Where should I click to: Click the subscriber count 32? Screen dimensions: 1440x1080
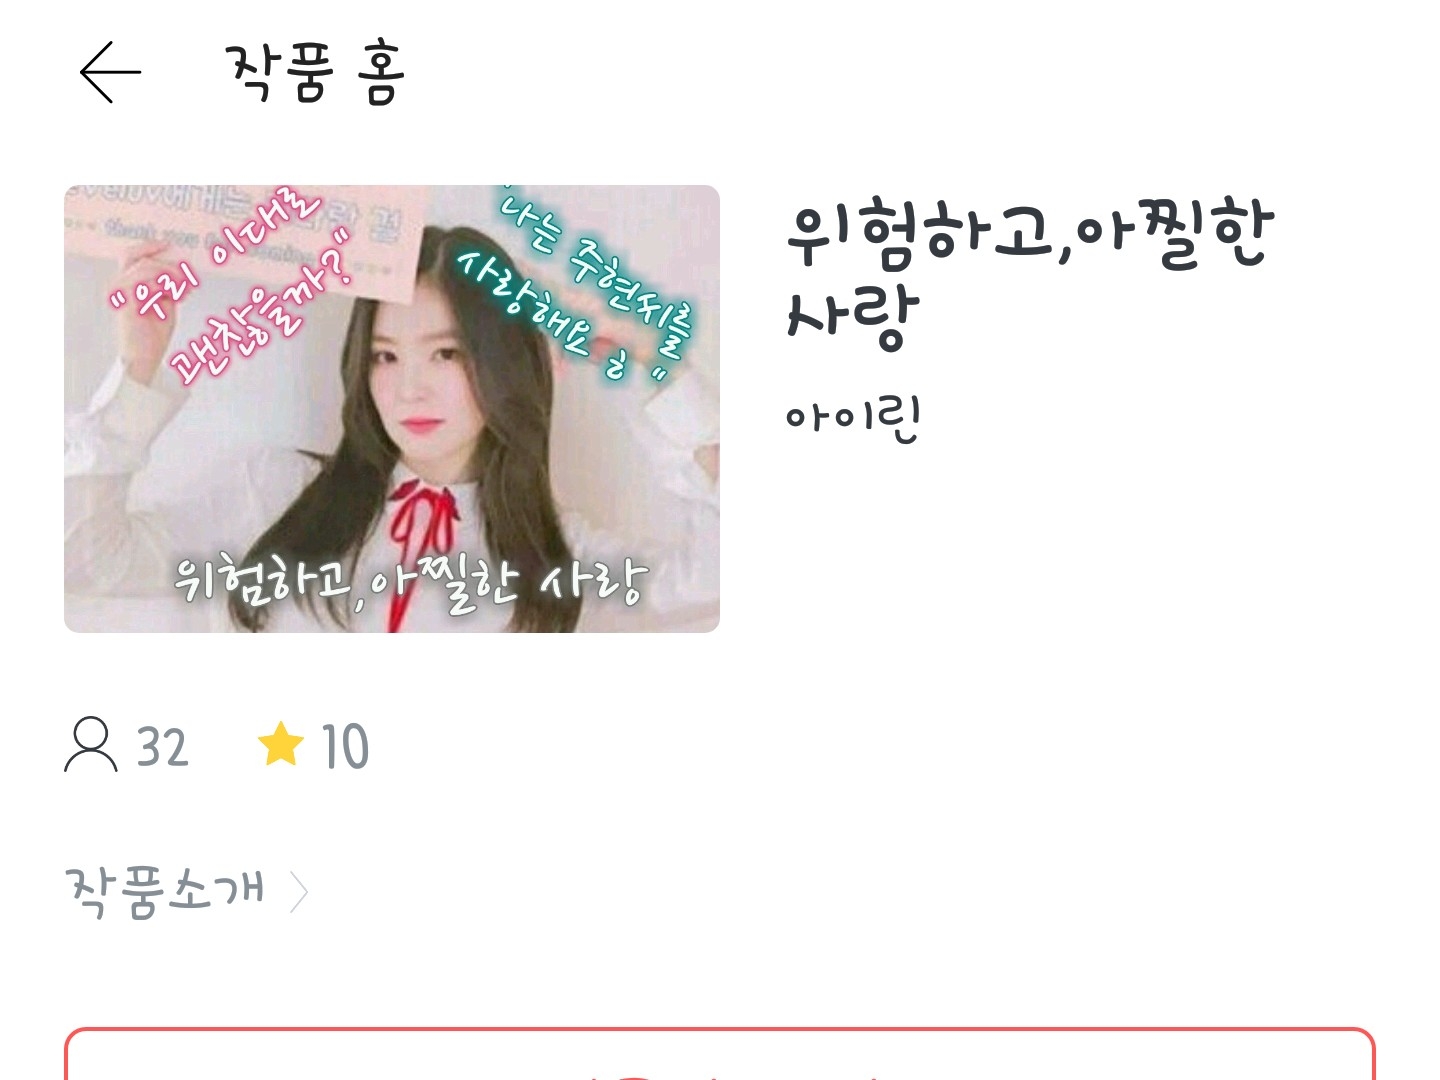pos(162,747)
